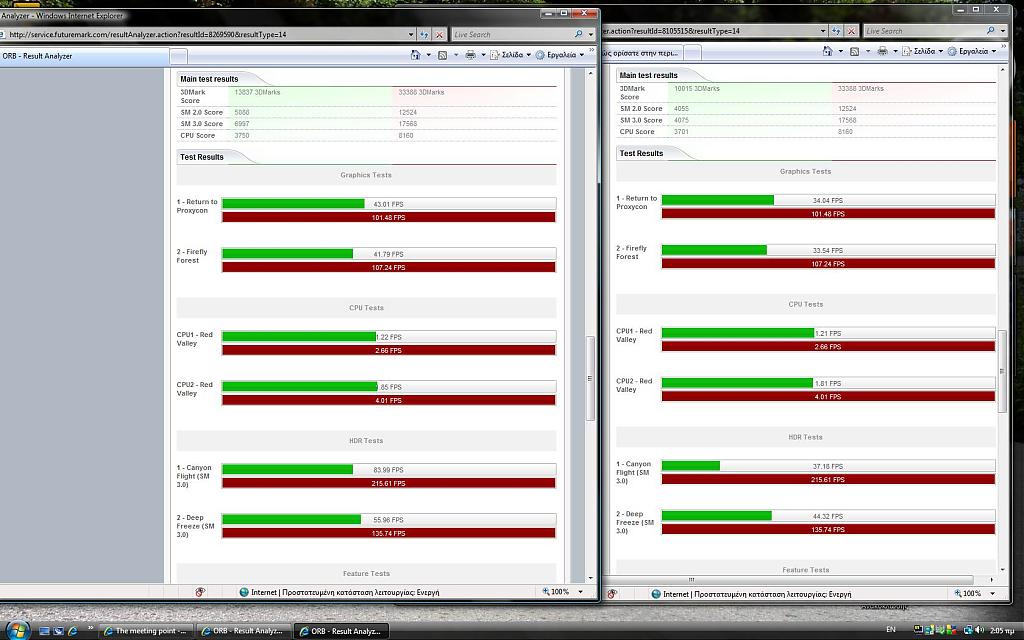
Task: Open Σελίδα menu in left window
Action: click(x=511, y=55)
